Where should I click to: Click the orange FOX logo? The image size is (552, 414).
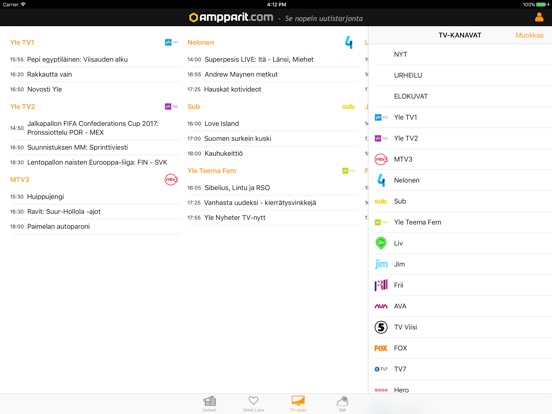tap(381, 348)
